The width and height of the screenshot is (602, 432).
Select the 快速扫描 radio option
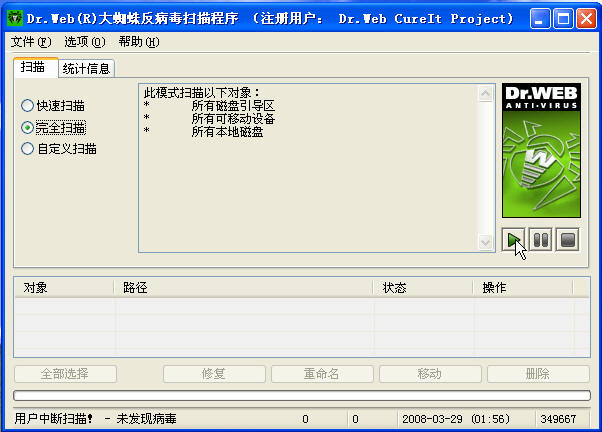(53, 106)
